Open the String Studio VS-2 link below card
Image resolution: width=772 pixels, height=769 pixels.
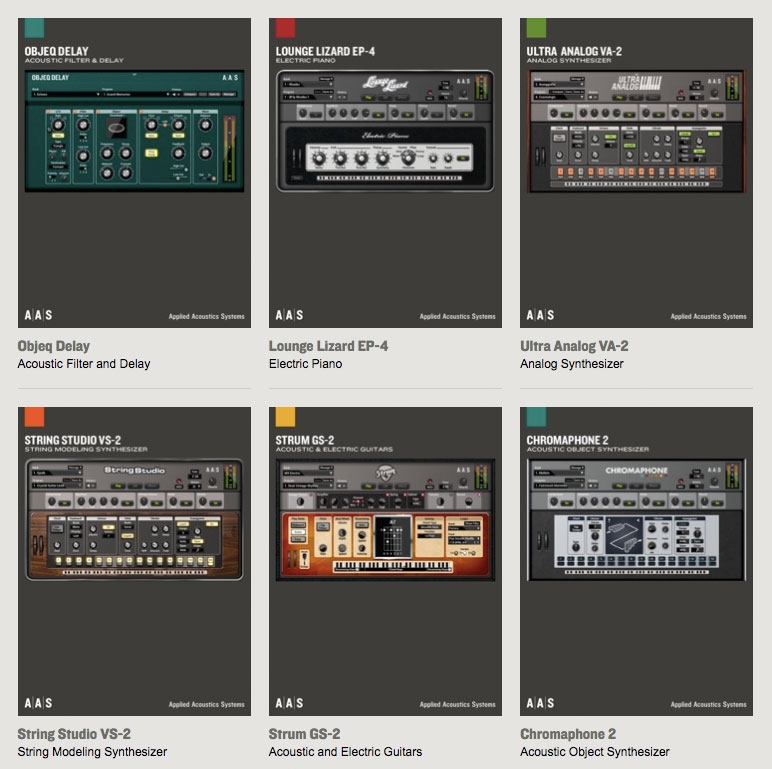tap(74, 734)
